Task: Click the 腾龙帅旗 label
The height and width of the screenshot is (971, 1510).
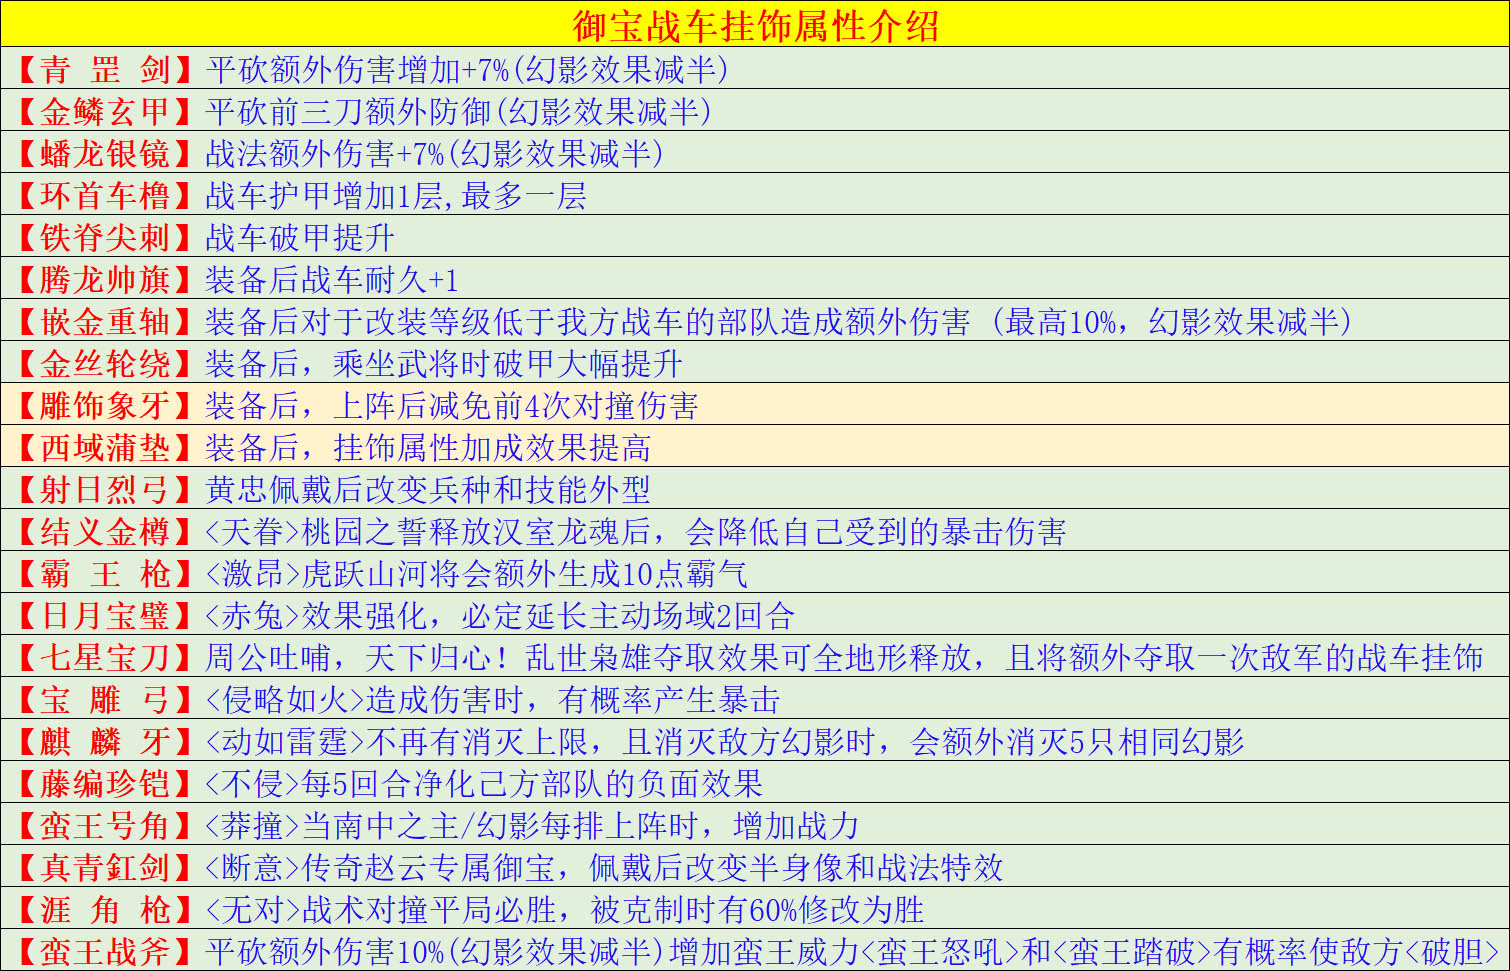Action: pos(104,280)
